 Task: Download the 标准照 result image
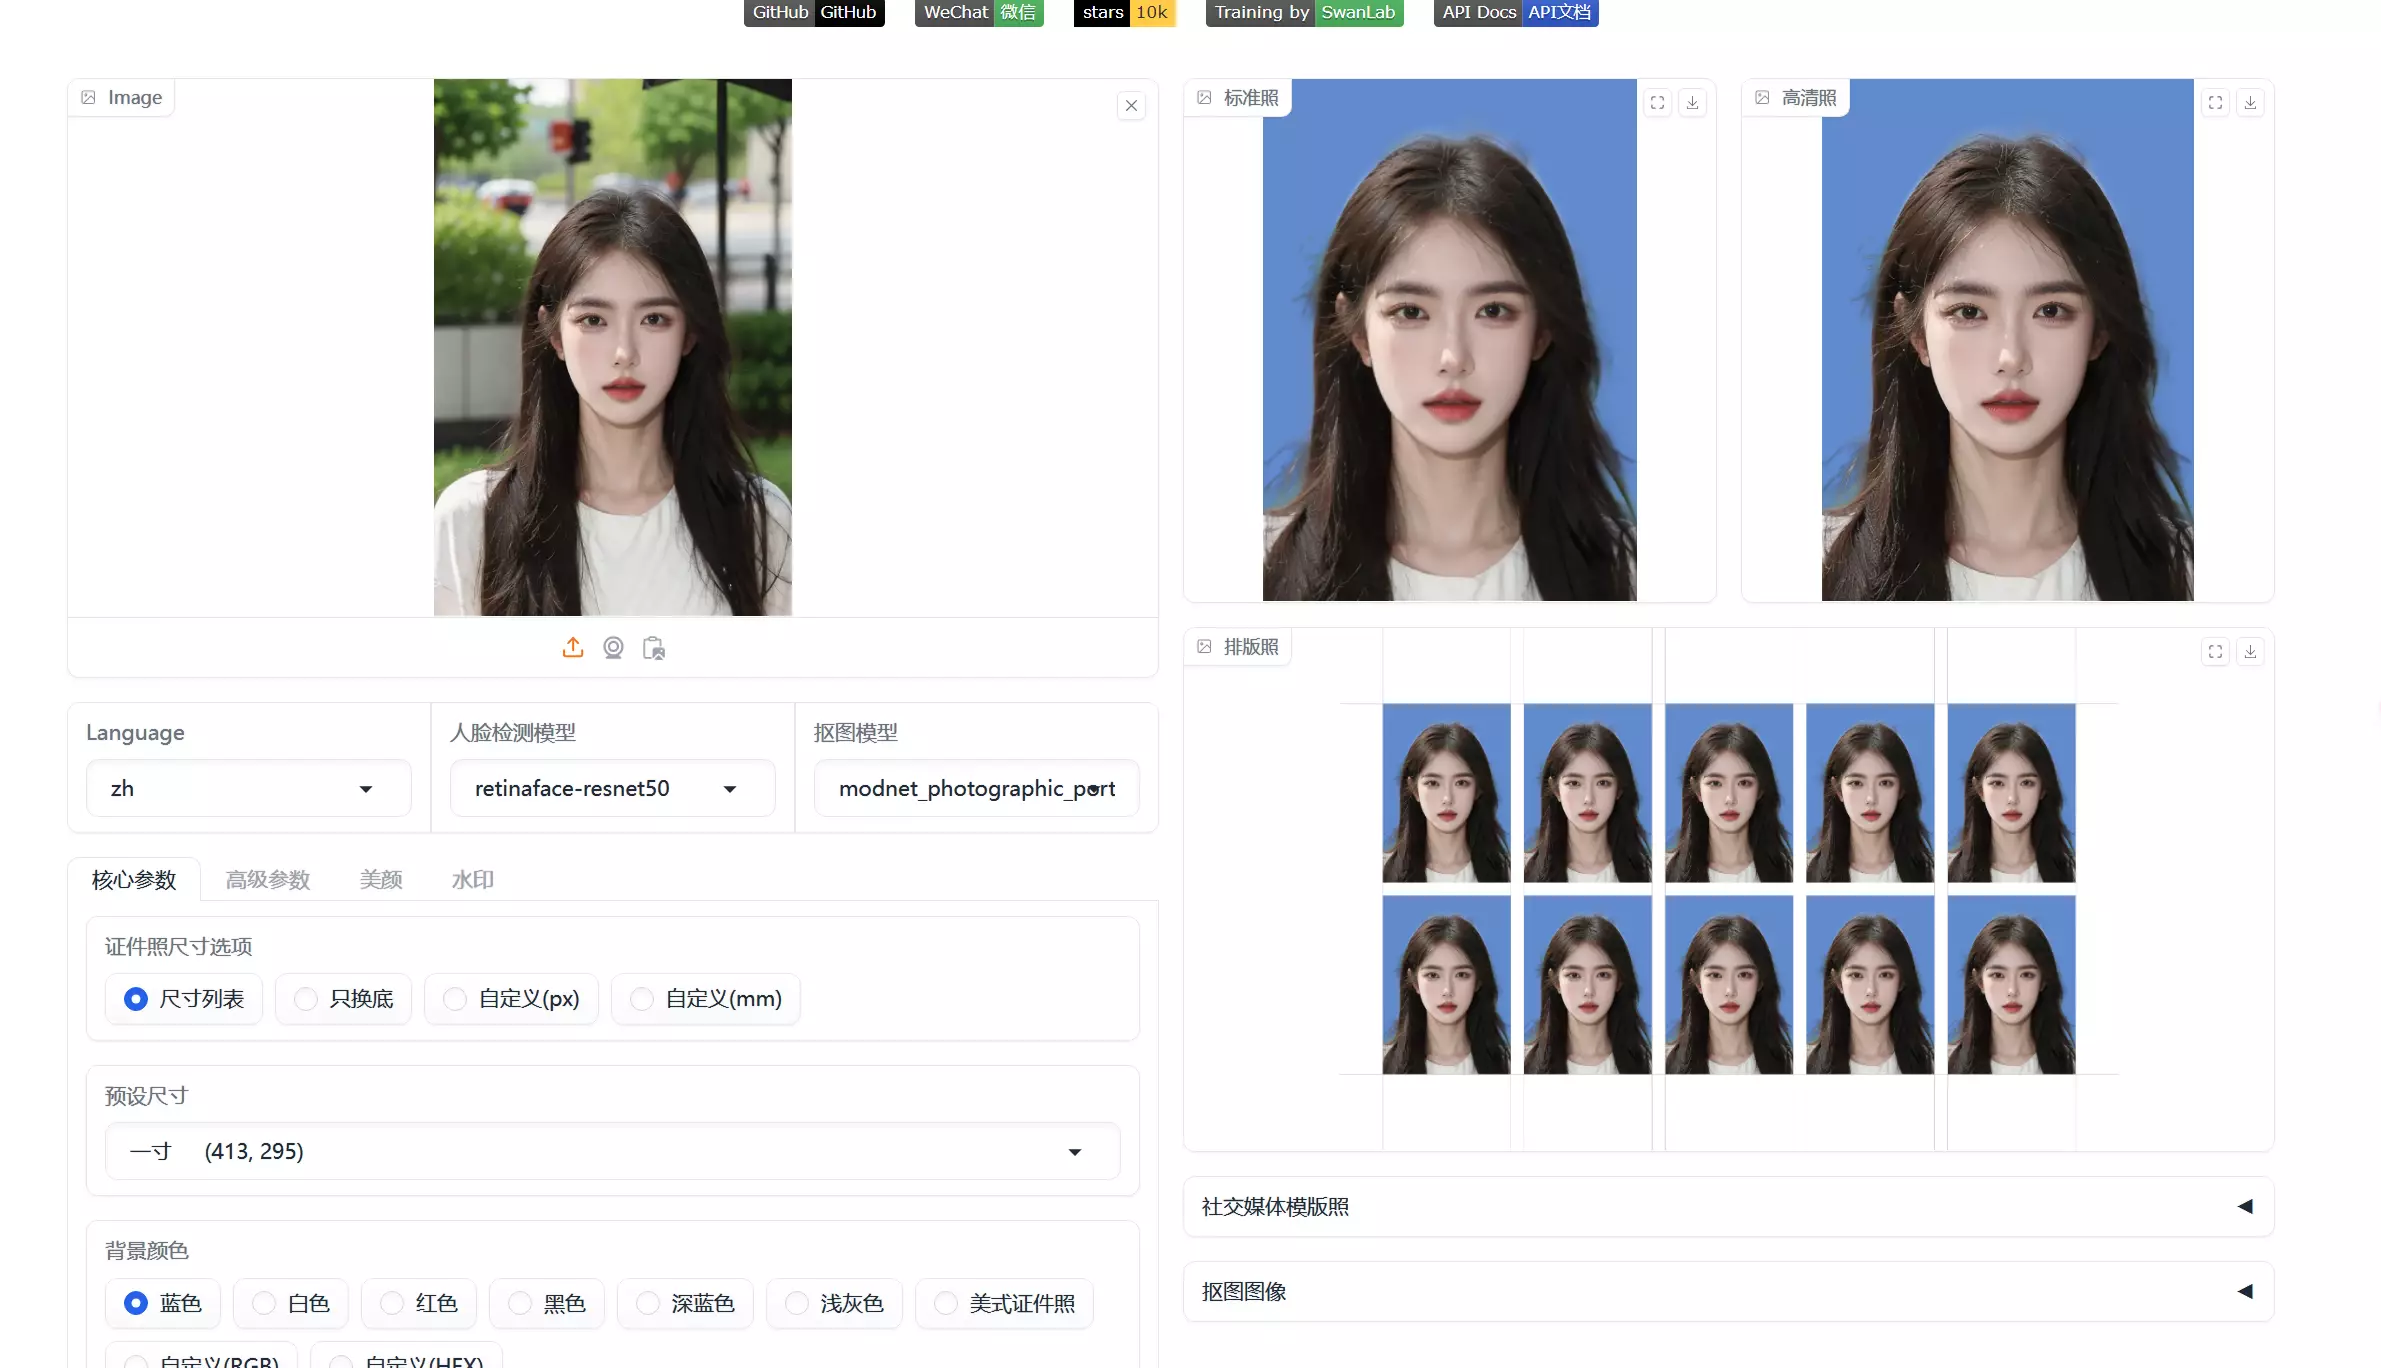[x=1692, y=102]
